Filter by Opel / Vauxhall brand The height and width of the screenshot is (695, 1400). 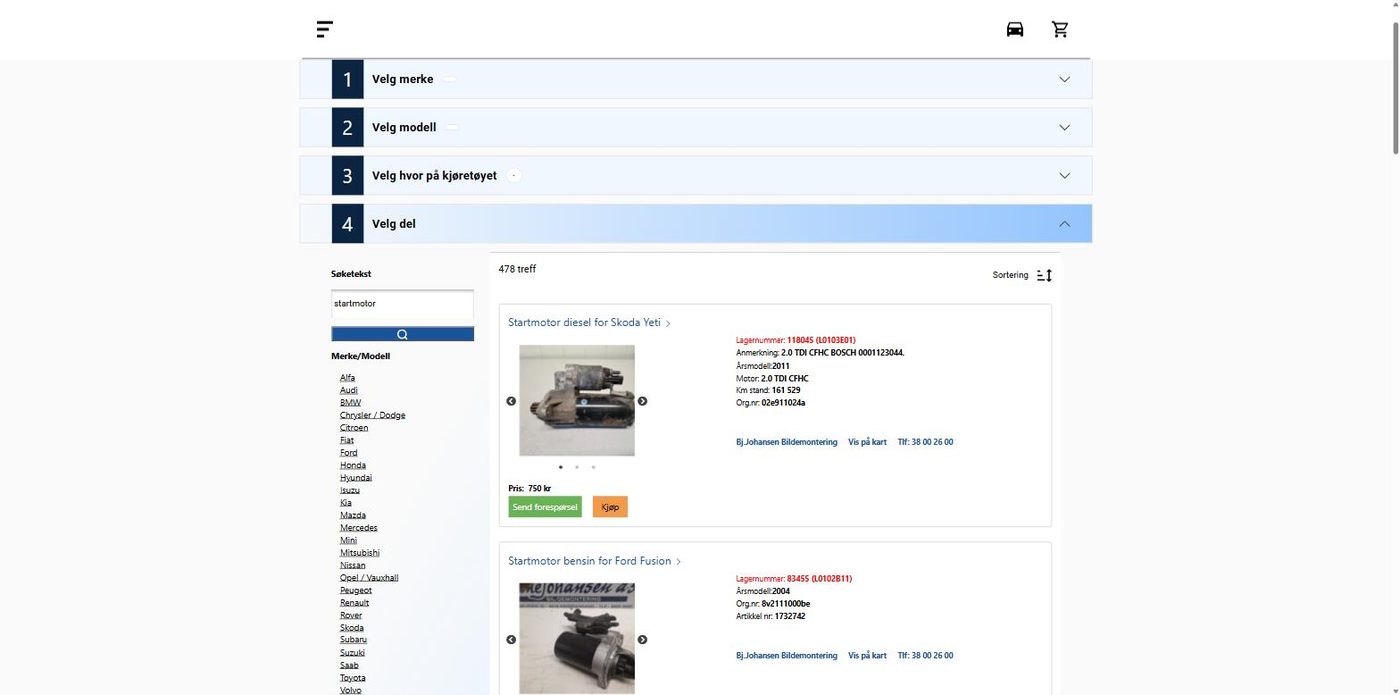click(x=369, y=578)
